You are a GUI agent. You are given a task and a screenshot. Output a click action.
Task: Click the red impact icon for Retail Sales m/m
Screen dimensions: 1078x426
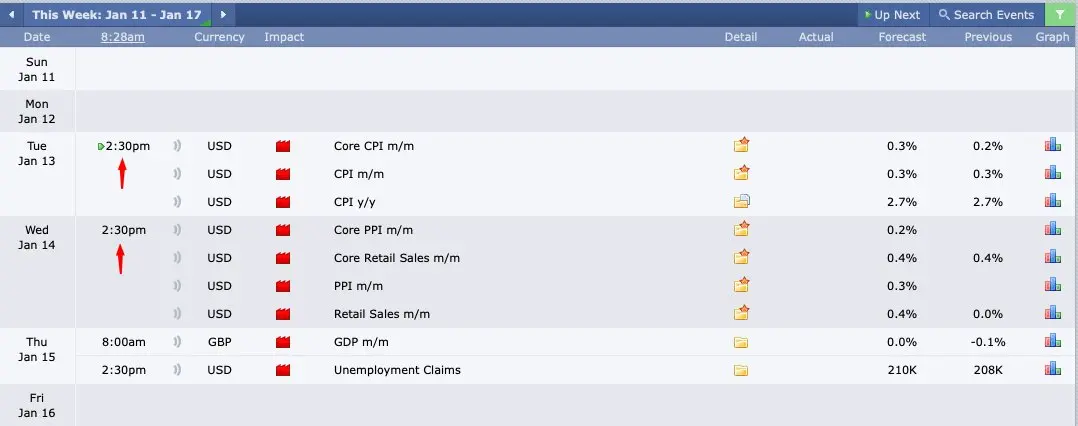(282, 314)
